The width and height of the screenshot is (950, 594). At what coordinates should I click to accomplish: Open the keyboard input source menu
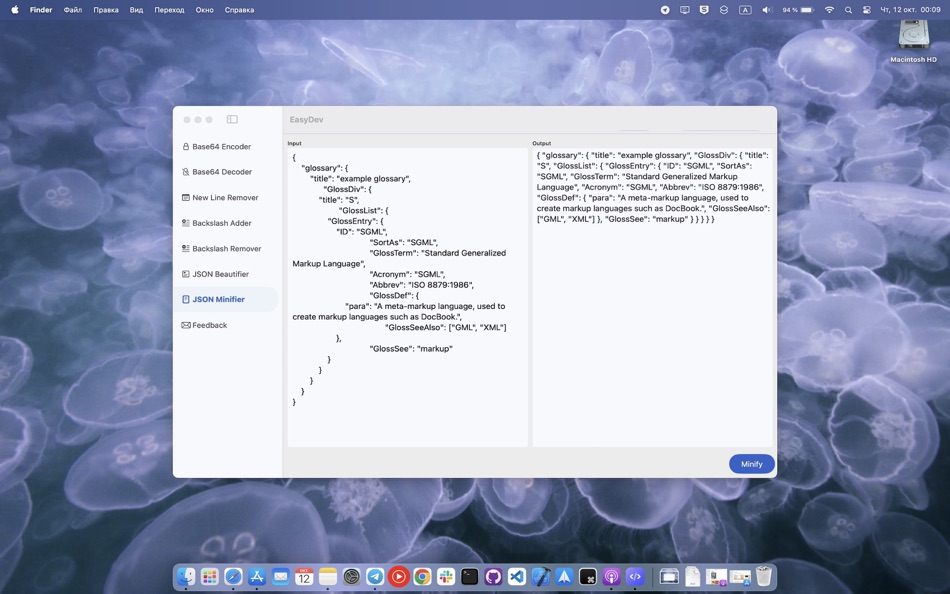pos(745,10)
